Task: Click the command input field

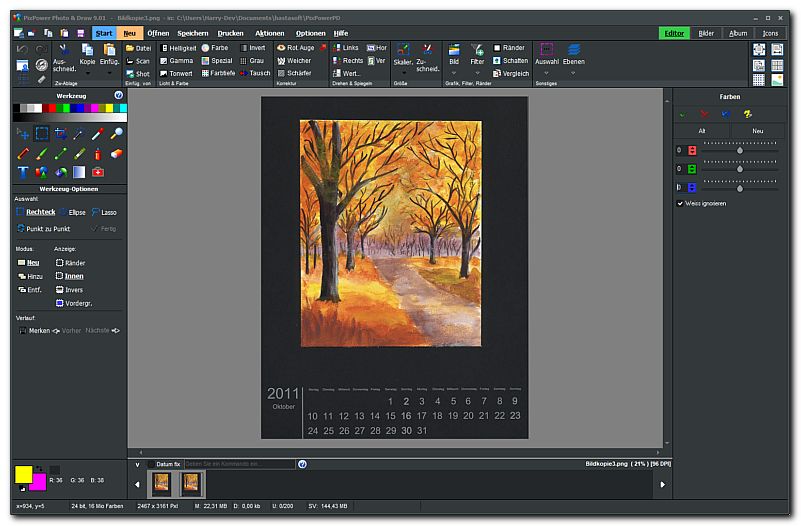Action: click(240, 464)
